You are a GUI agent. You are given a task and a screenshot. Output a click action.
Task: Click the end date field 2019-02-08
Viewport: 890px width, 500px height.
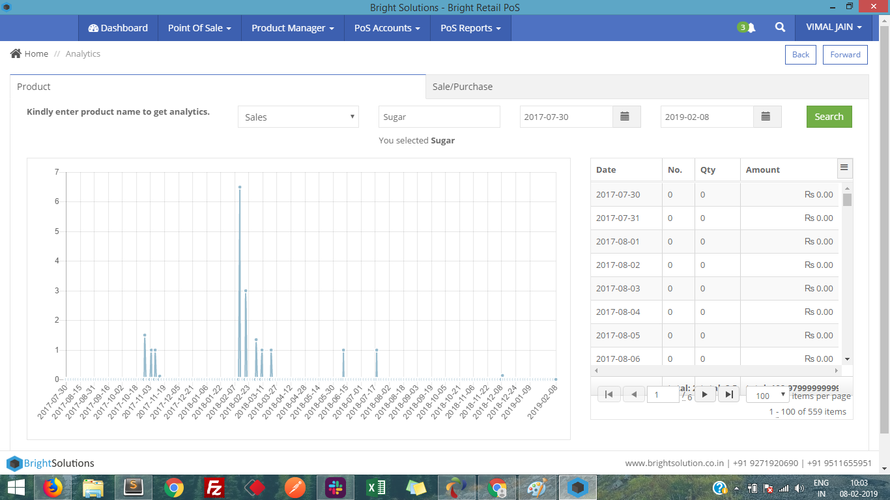click(707, 116)
